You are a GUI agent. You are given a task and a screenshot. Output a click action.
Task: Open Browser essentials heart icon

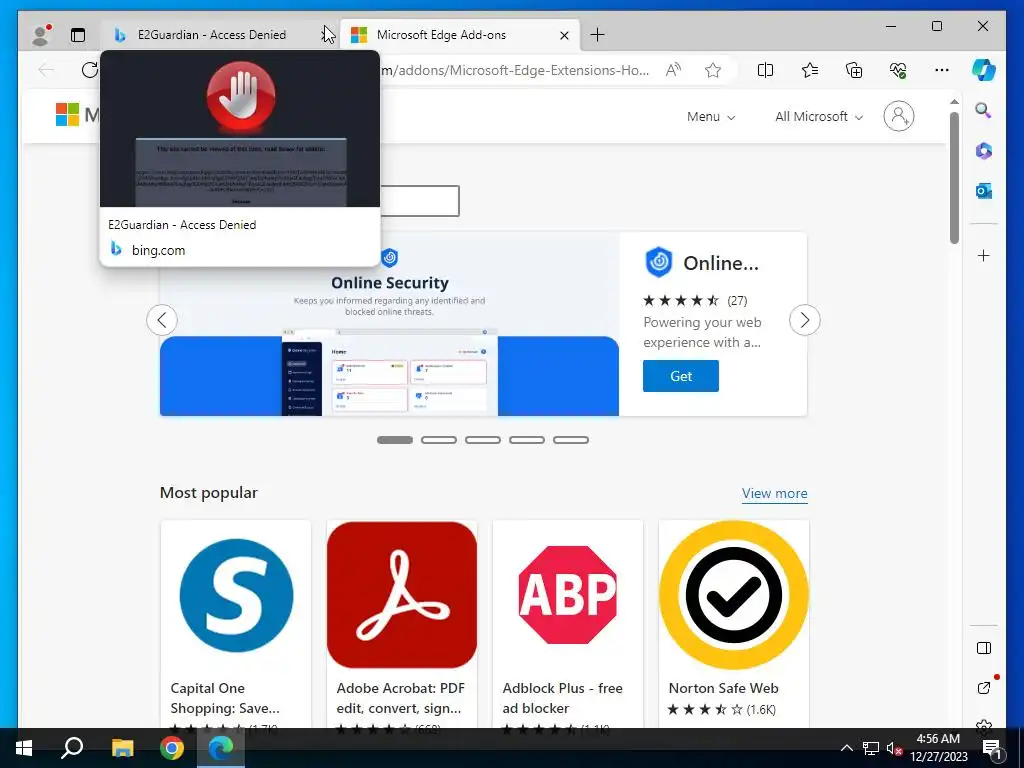898,70
